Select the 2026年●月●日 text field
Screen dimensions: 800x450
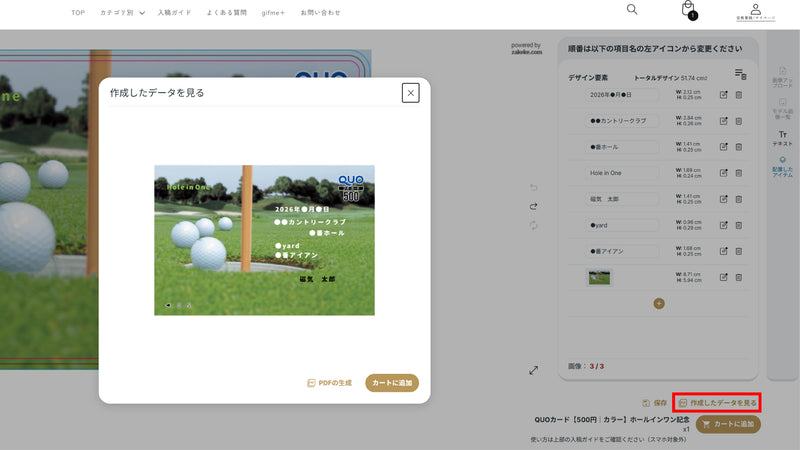[x=622, y=95]
